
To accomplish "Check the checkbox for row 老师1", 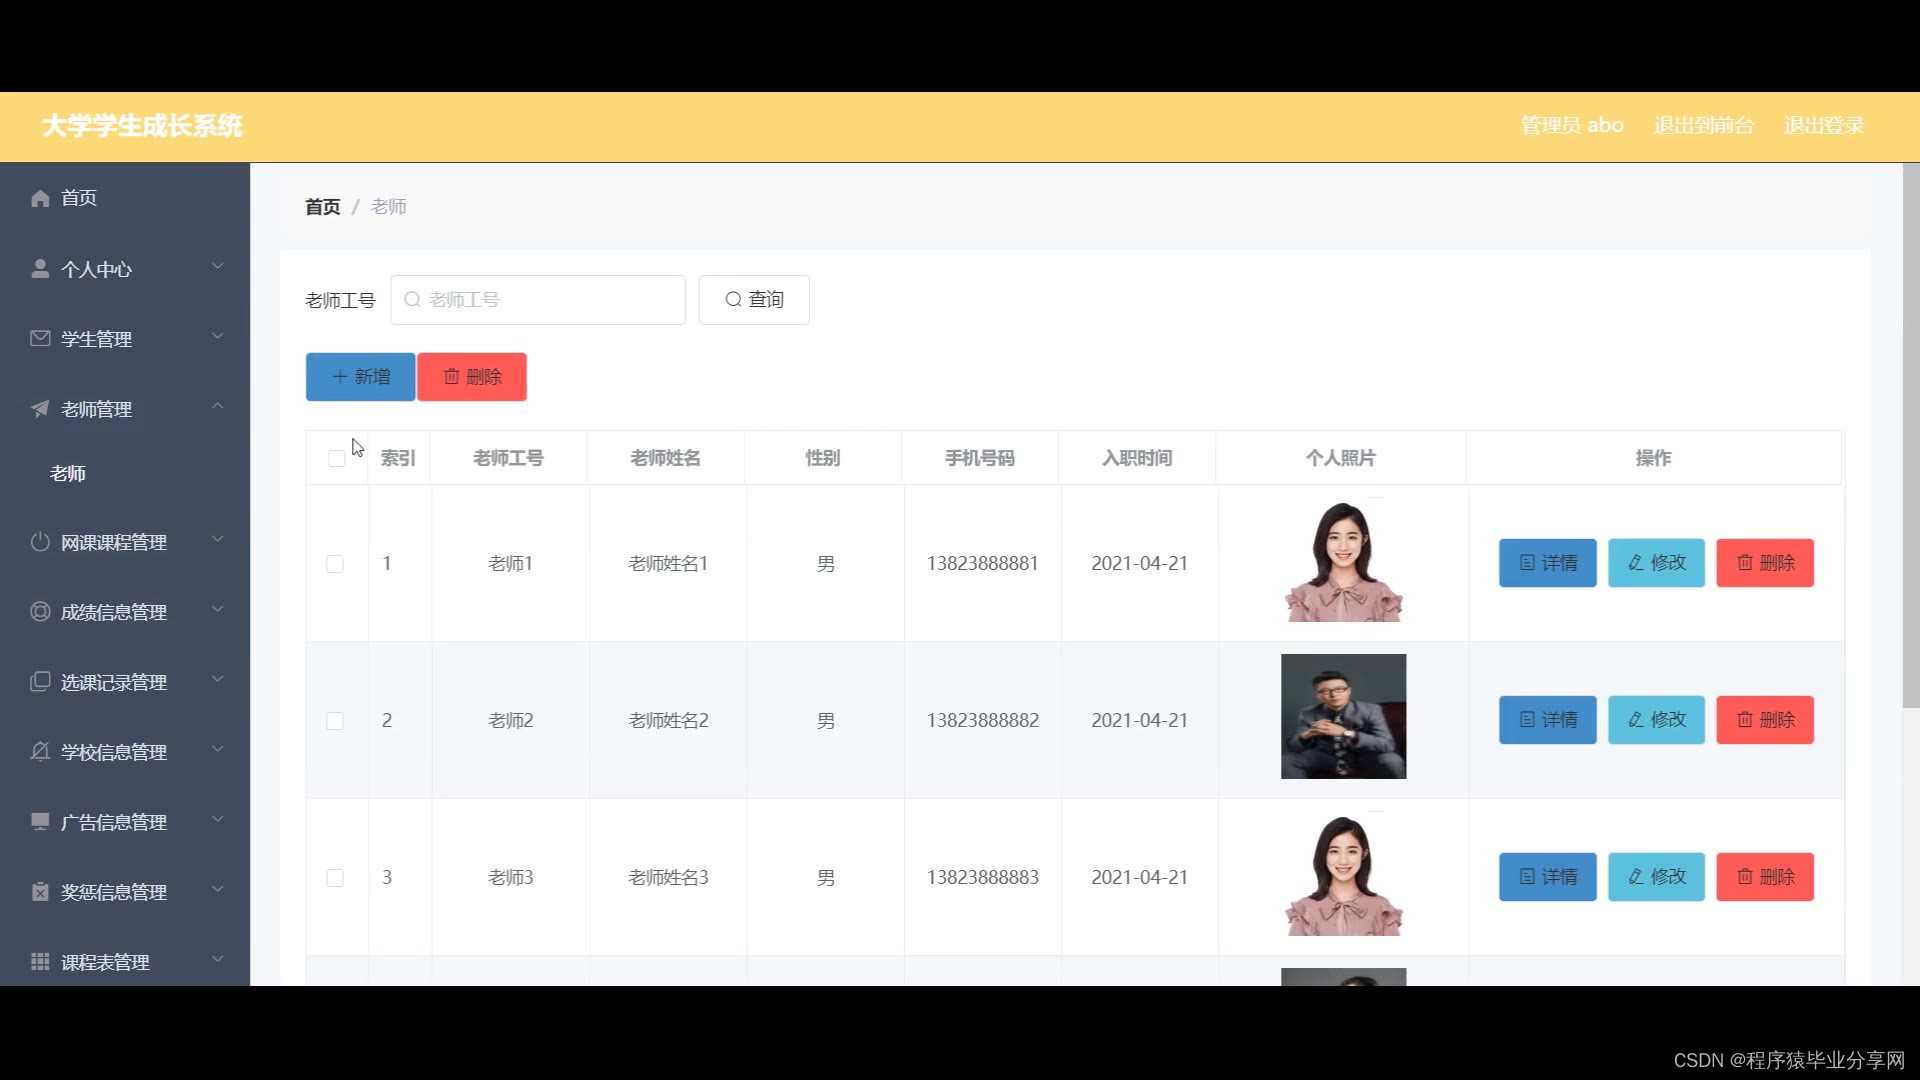I will [335, 564].
